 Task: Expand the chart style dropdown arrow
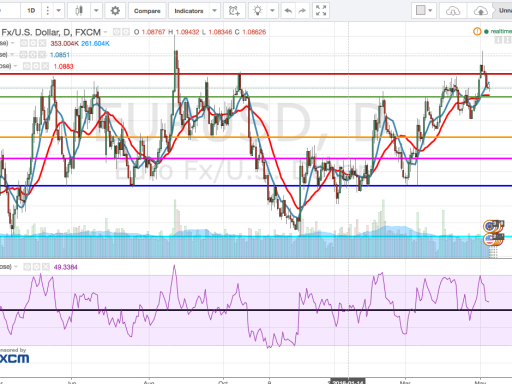tap(96, 11)
